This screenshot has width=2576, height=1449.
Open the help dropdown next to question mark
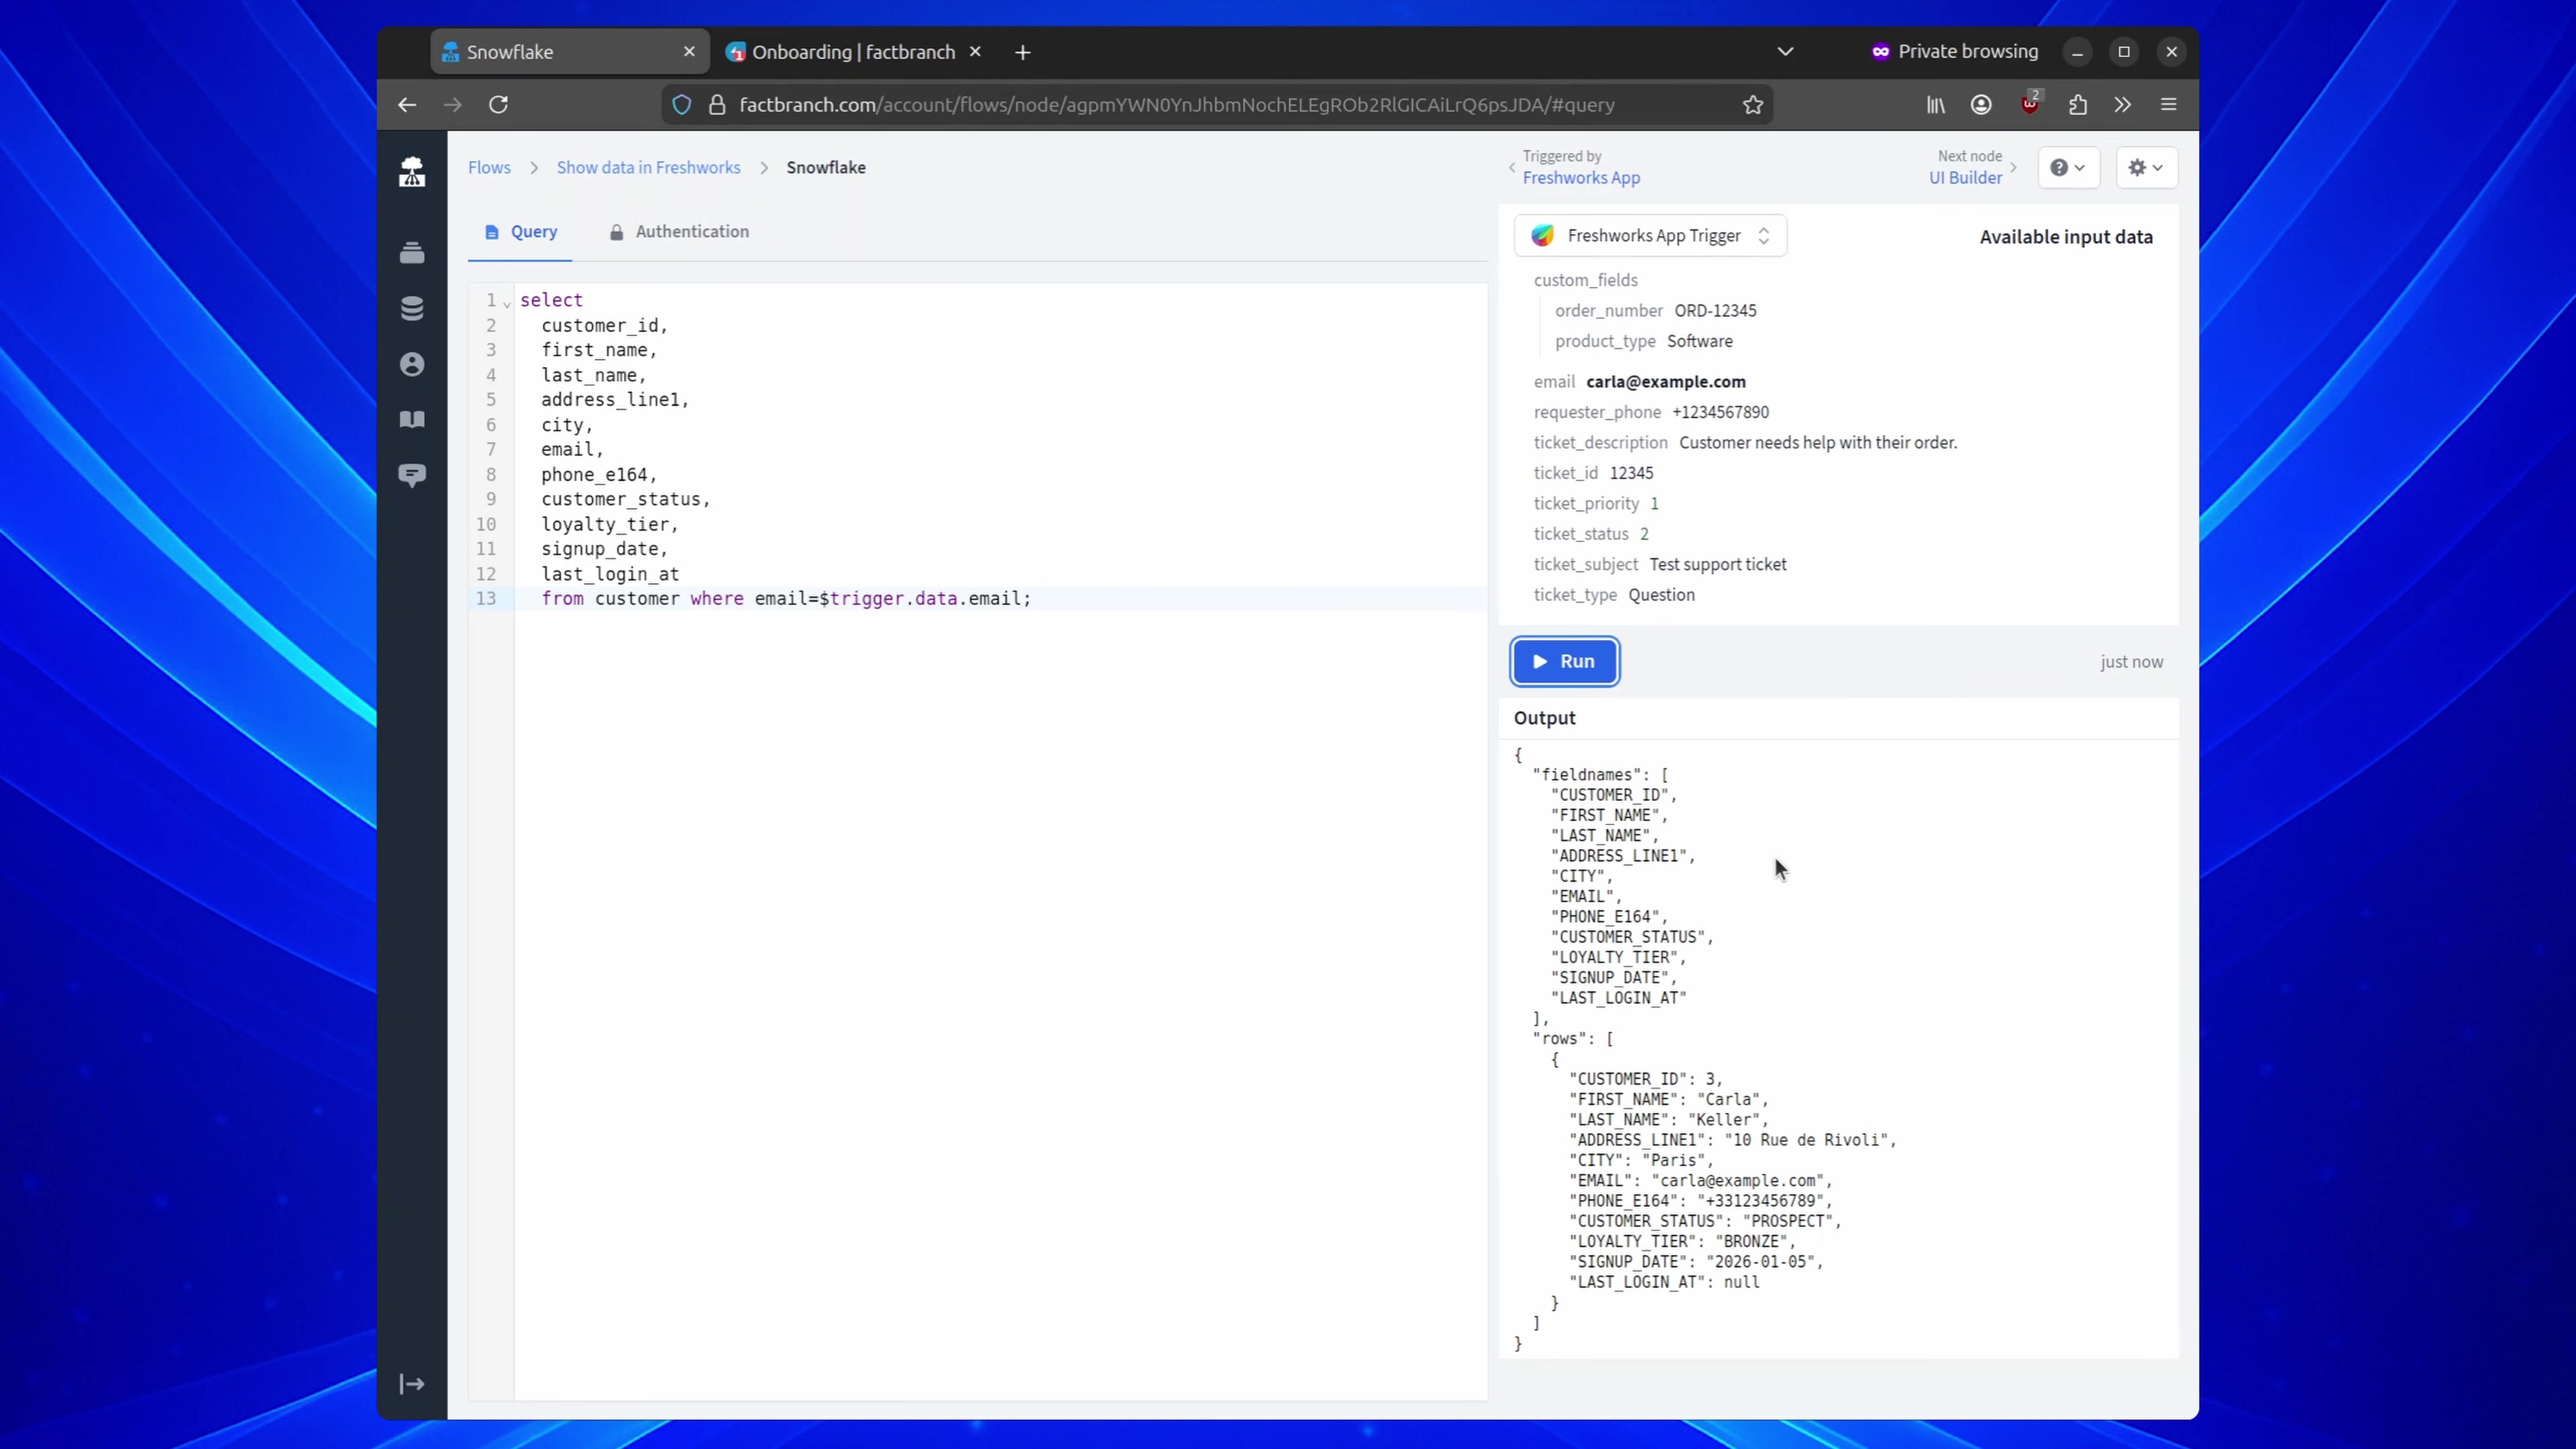point(2069,167)
